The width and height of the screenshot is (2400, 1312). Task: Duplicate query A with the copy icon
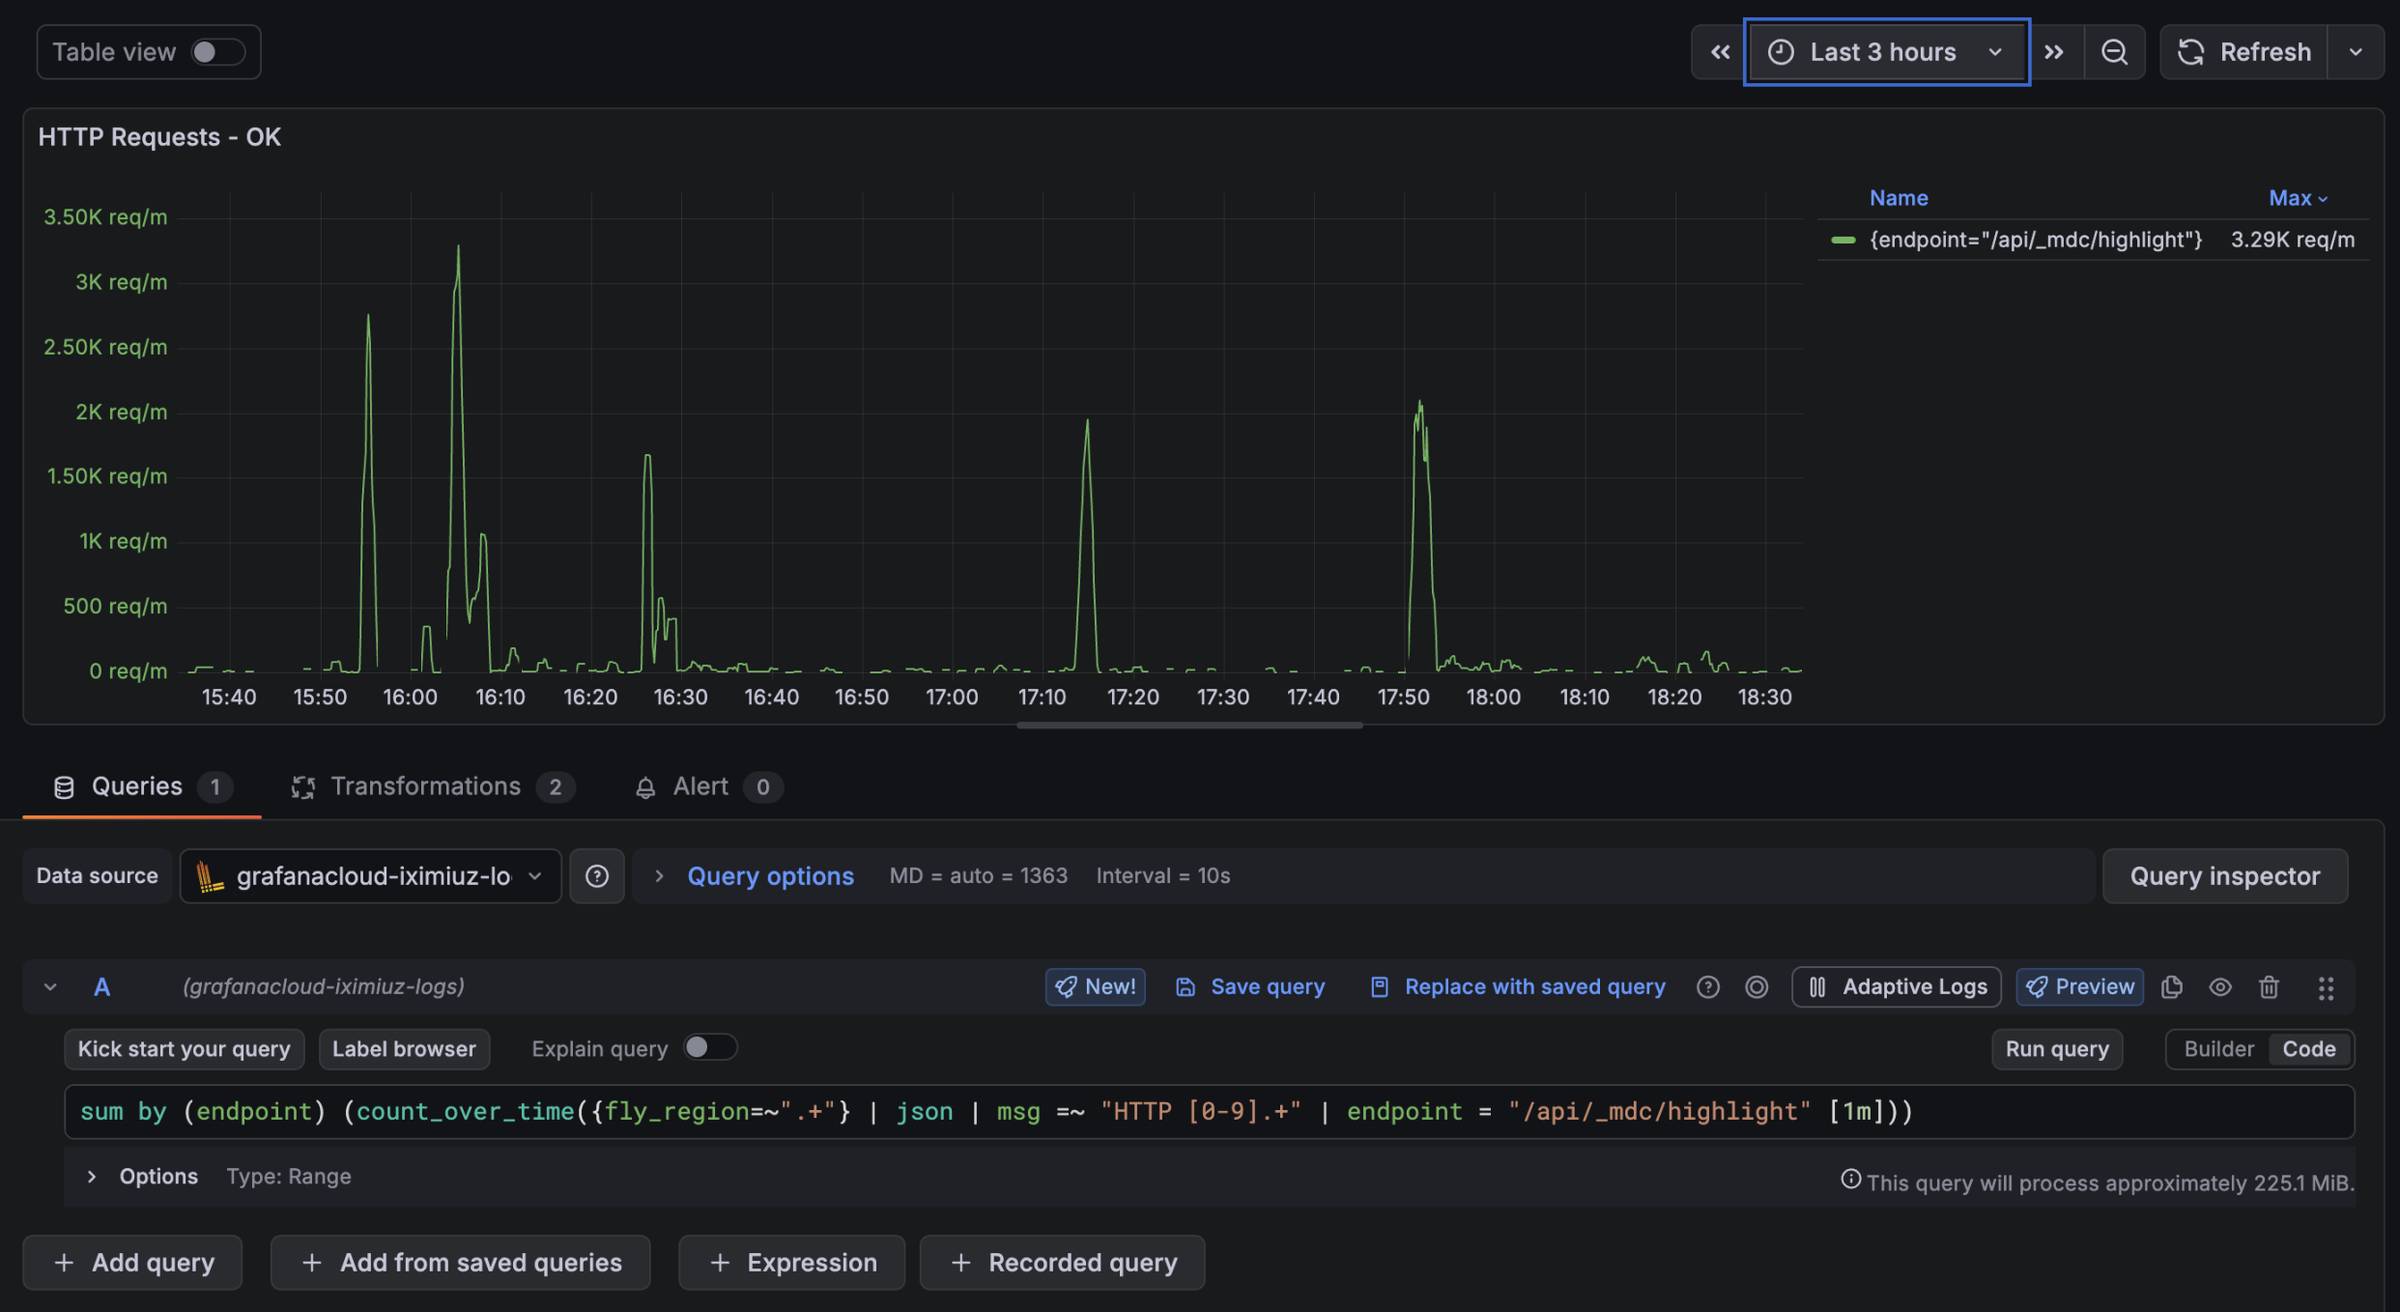[x=2172, y=987]
